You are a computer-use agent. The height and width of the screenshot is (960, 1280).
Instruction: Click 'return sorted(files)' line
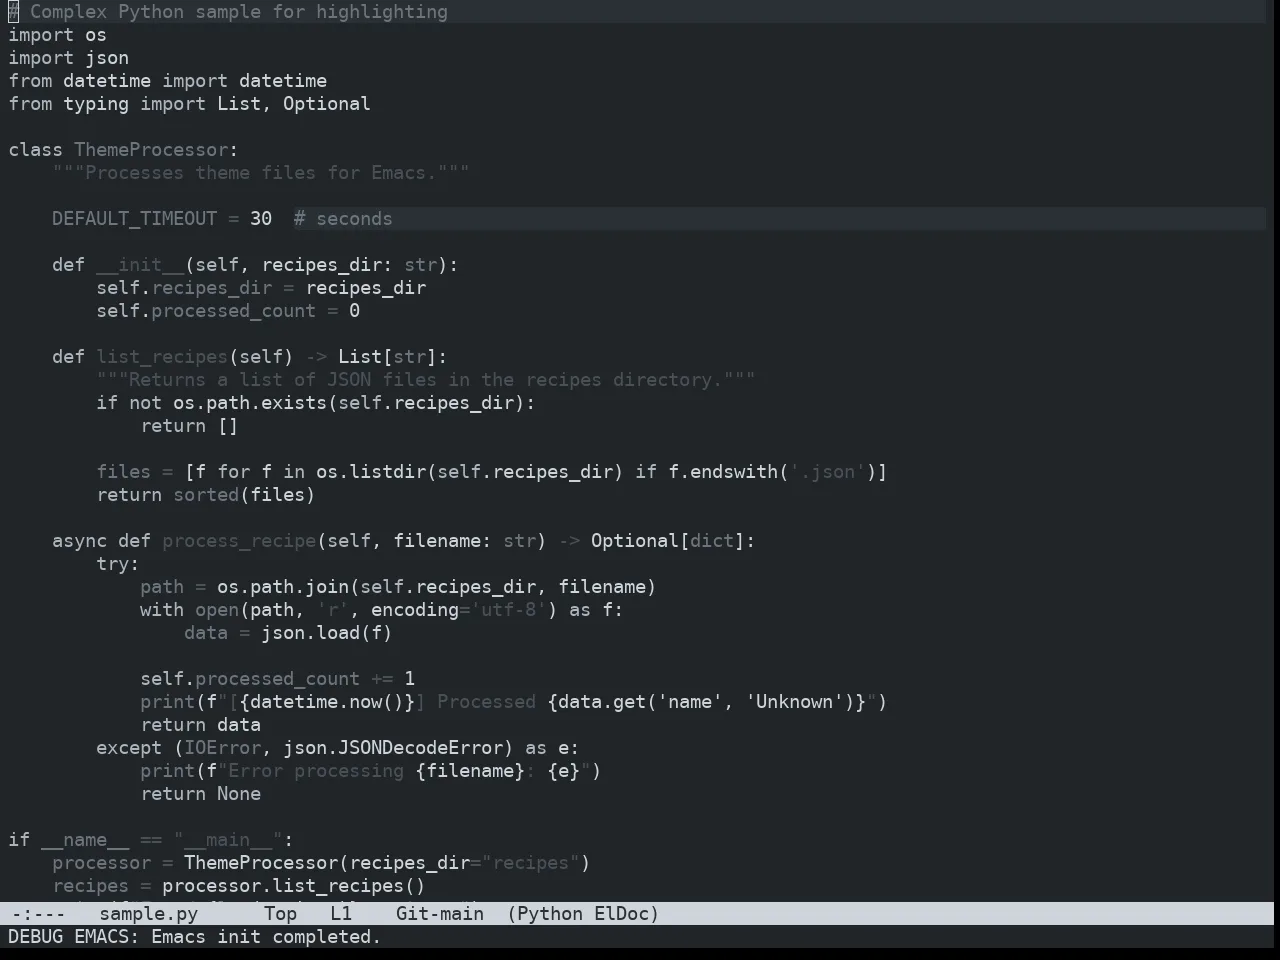205,495
